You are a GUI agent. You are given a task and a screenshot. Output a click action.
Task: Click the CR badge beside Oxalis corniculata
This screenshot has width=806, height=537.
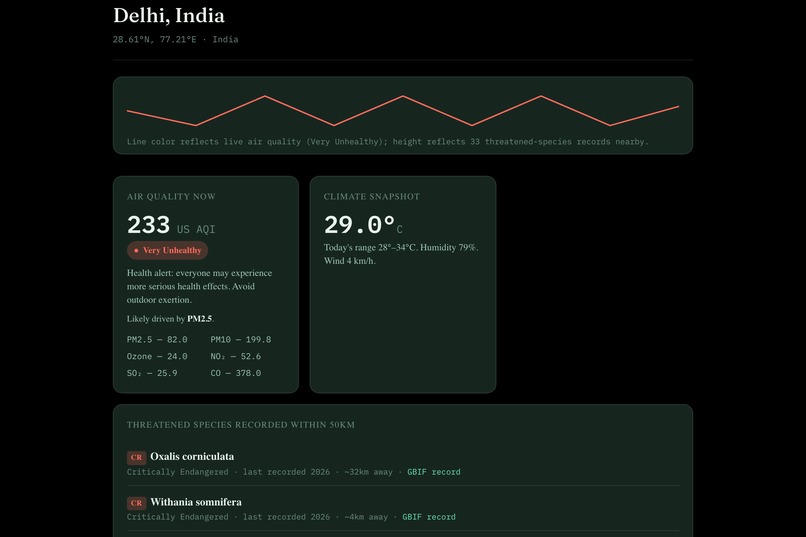[x=136, y=457]
